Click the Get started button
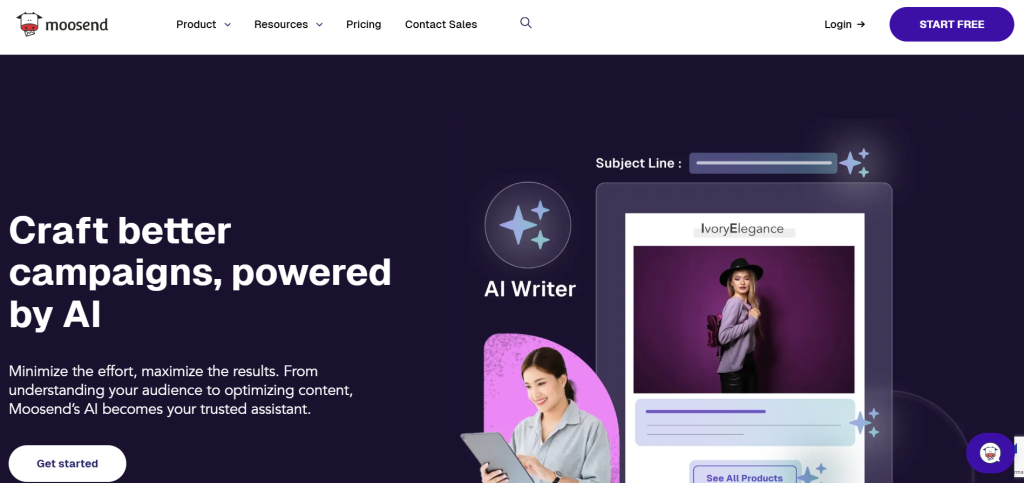Image resolution: width=1024 pixels, height=483 pixels. [x=67, y=463]
